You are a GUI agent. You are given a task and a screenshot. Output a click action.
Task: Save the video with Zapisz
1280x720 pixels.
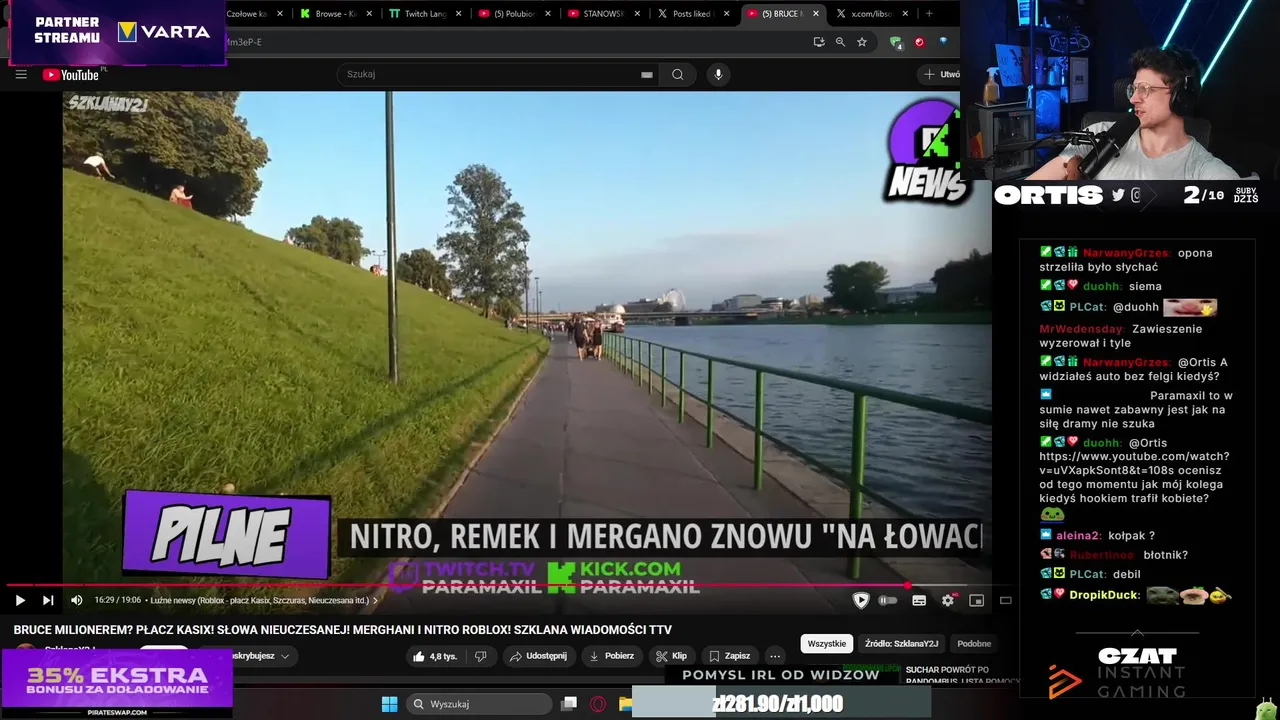click(x=730, y=656)
